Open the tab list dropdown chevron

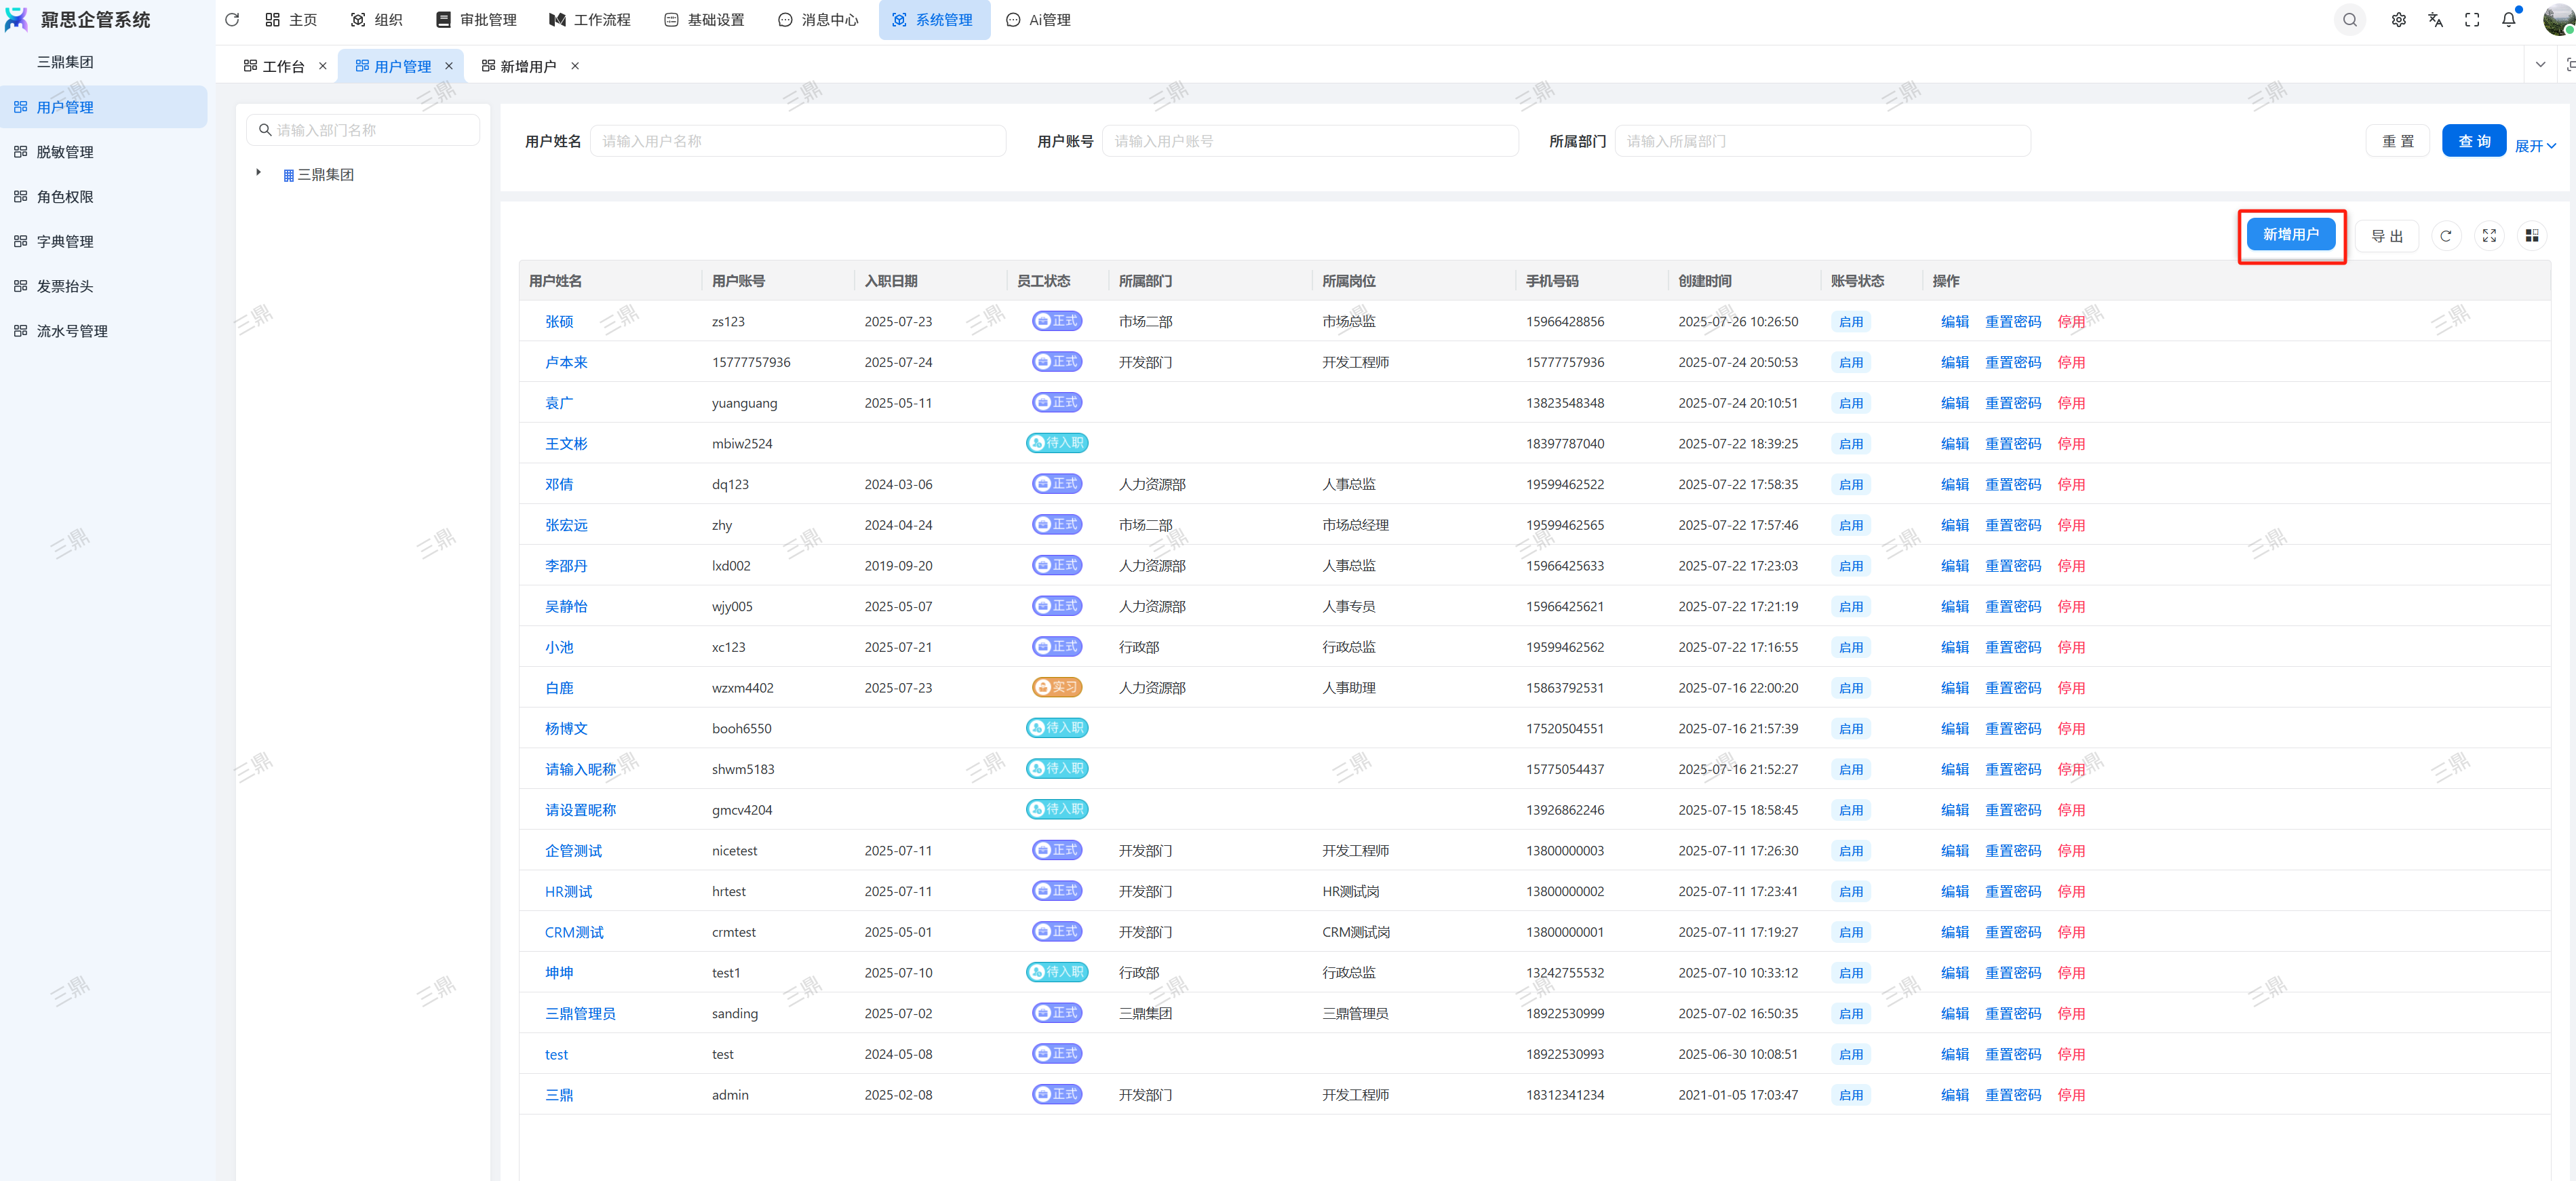pyautogui.click(x=2540, y=65)
